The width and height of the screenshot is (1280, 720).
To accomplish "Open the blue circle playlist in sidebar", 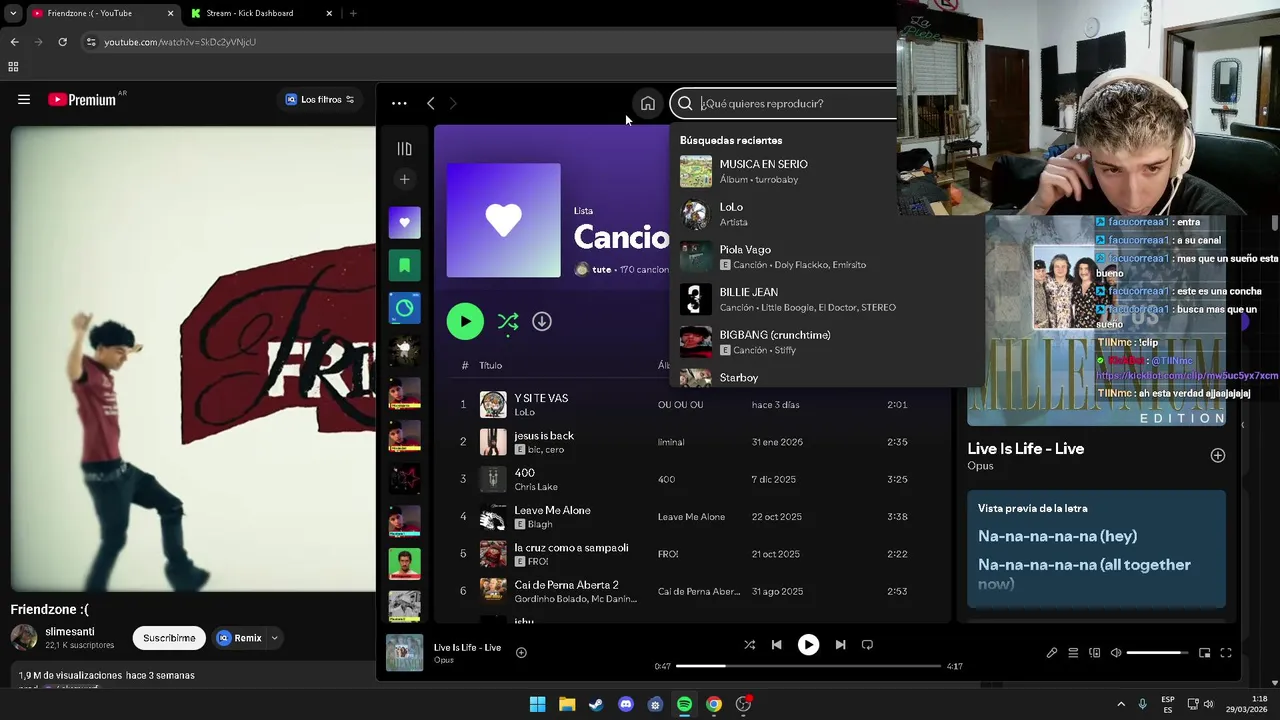I will coord(404,308).
